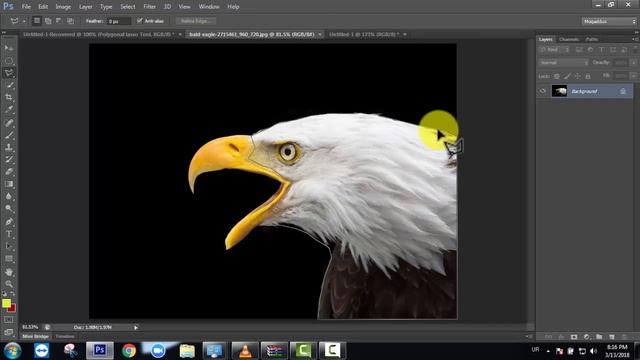Select the History Brush tool

click(9, 159)
